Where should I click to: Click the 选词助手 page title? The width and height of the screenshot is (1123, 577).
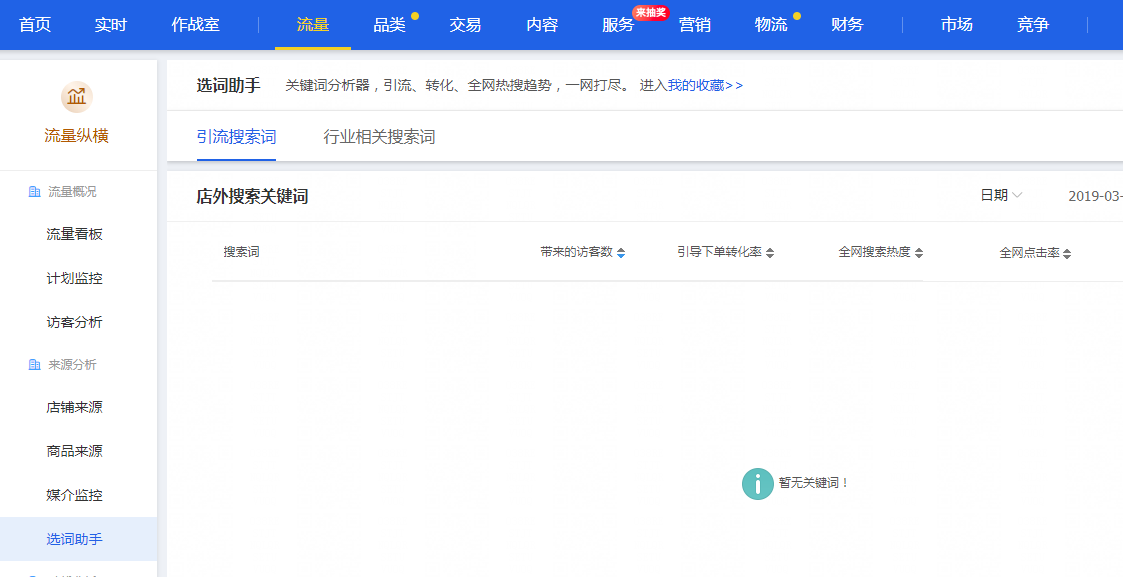[228, 86]
